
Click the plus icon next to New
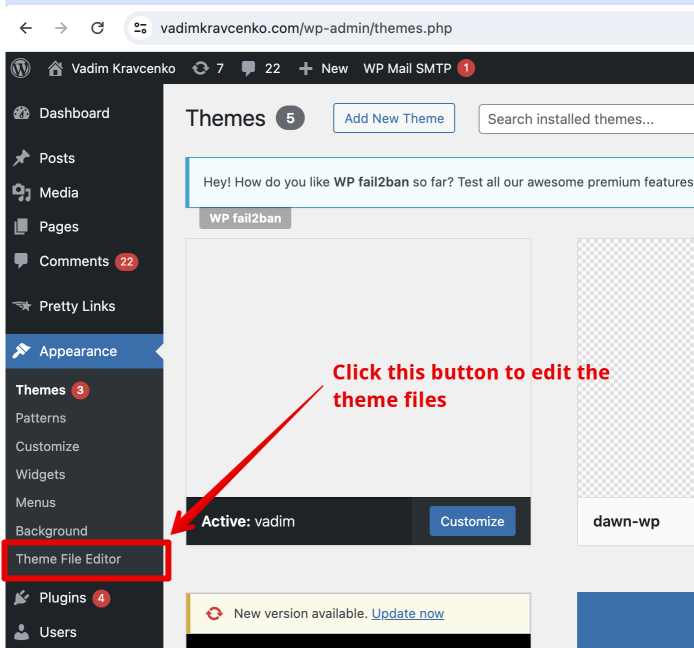[305, 69]
